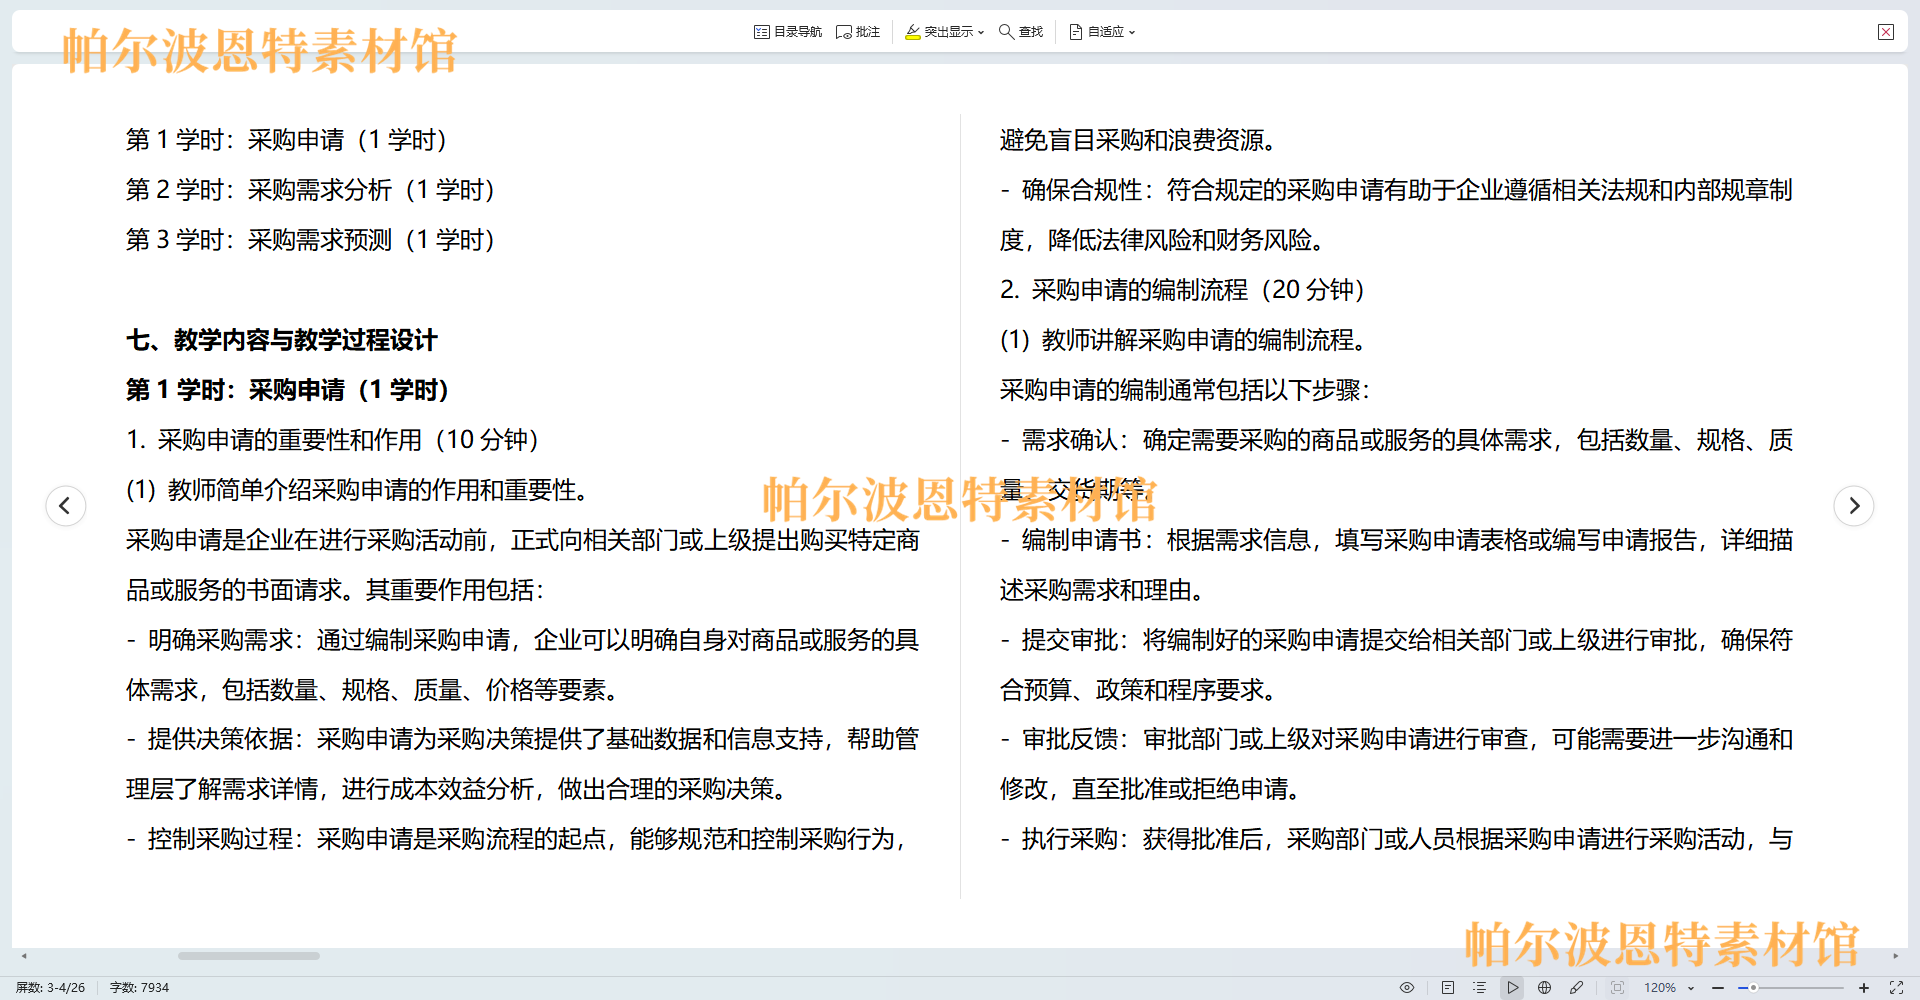This screenshot has width=1920, height=1000.
Task: Click the zoom slider handle
Action: 1753,988
